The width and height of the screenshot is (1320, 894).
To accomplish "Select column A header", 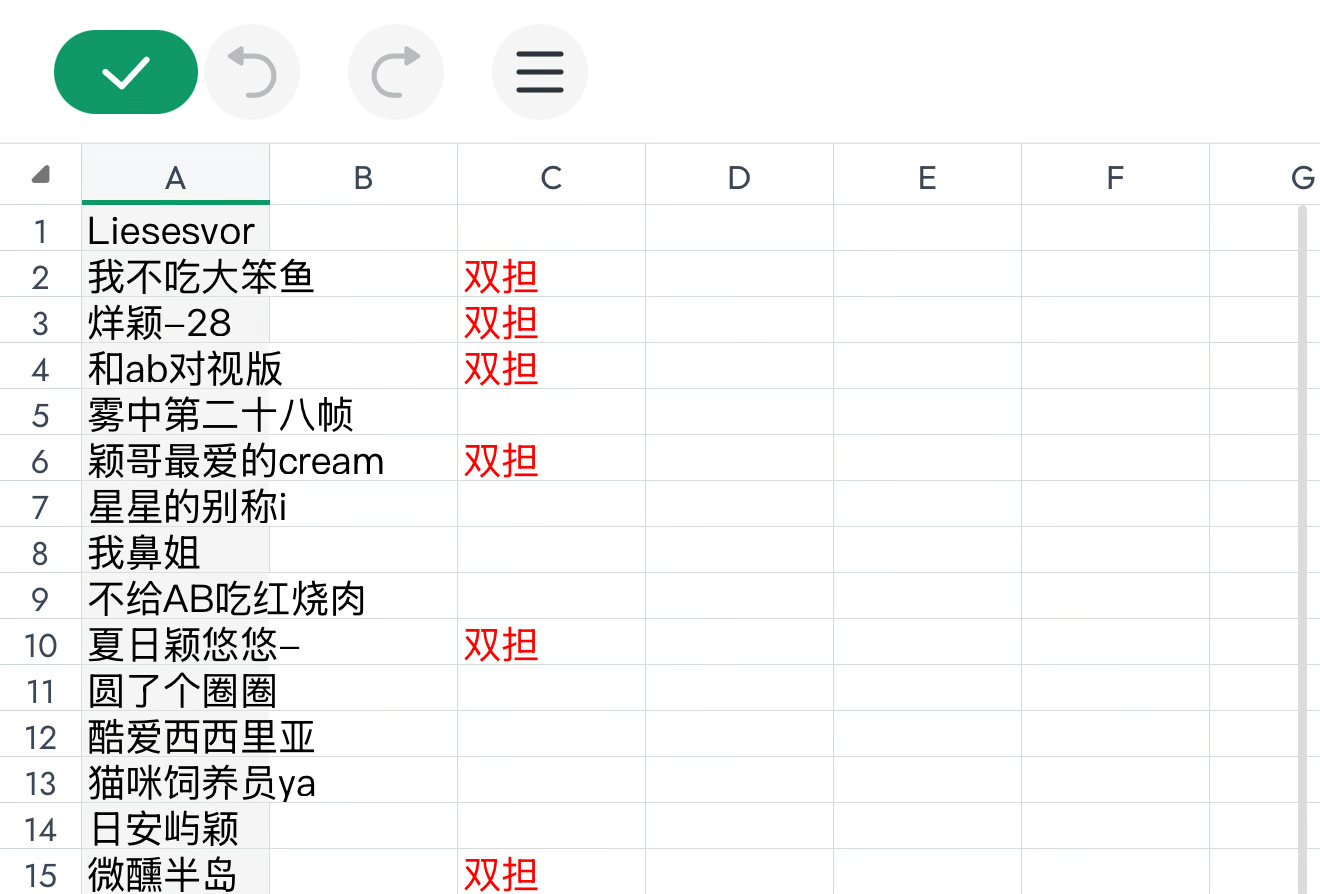I will coord(175,176).
